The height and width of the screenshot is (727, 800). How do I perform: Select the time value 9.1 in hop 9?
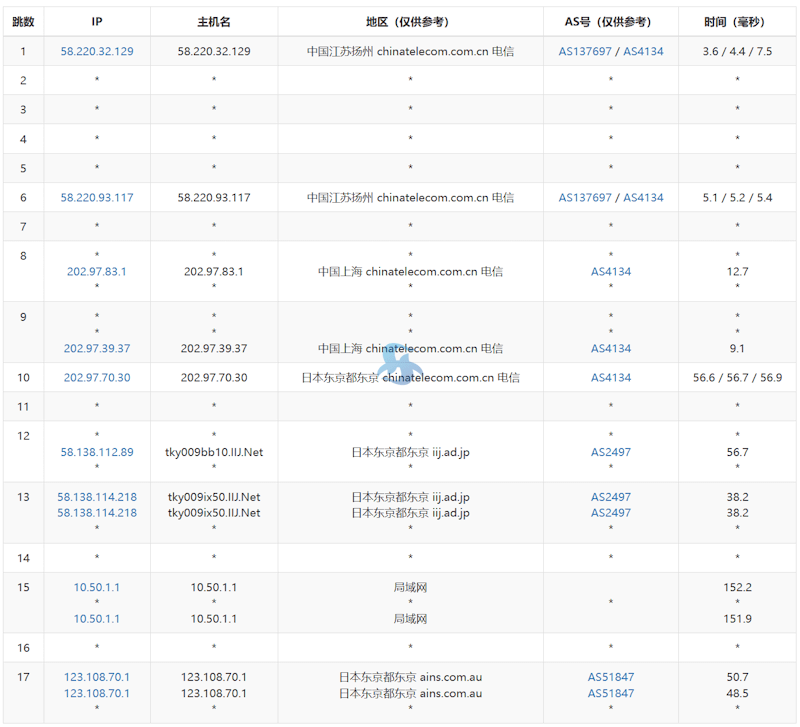[x=737, y=349]
